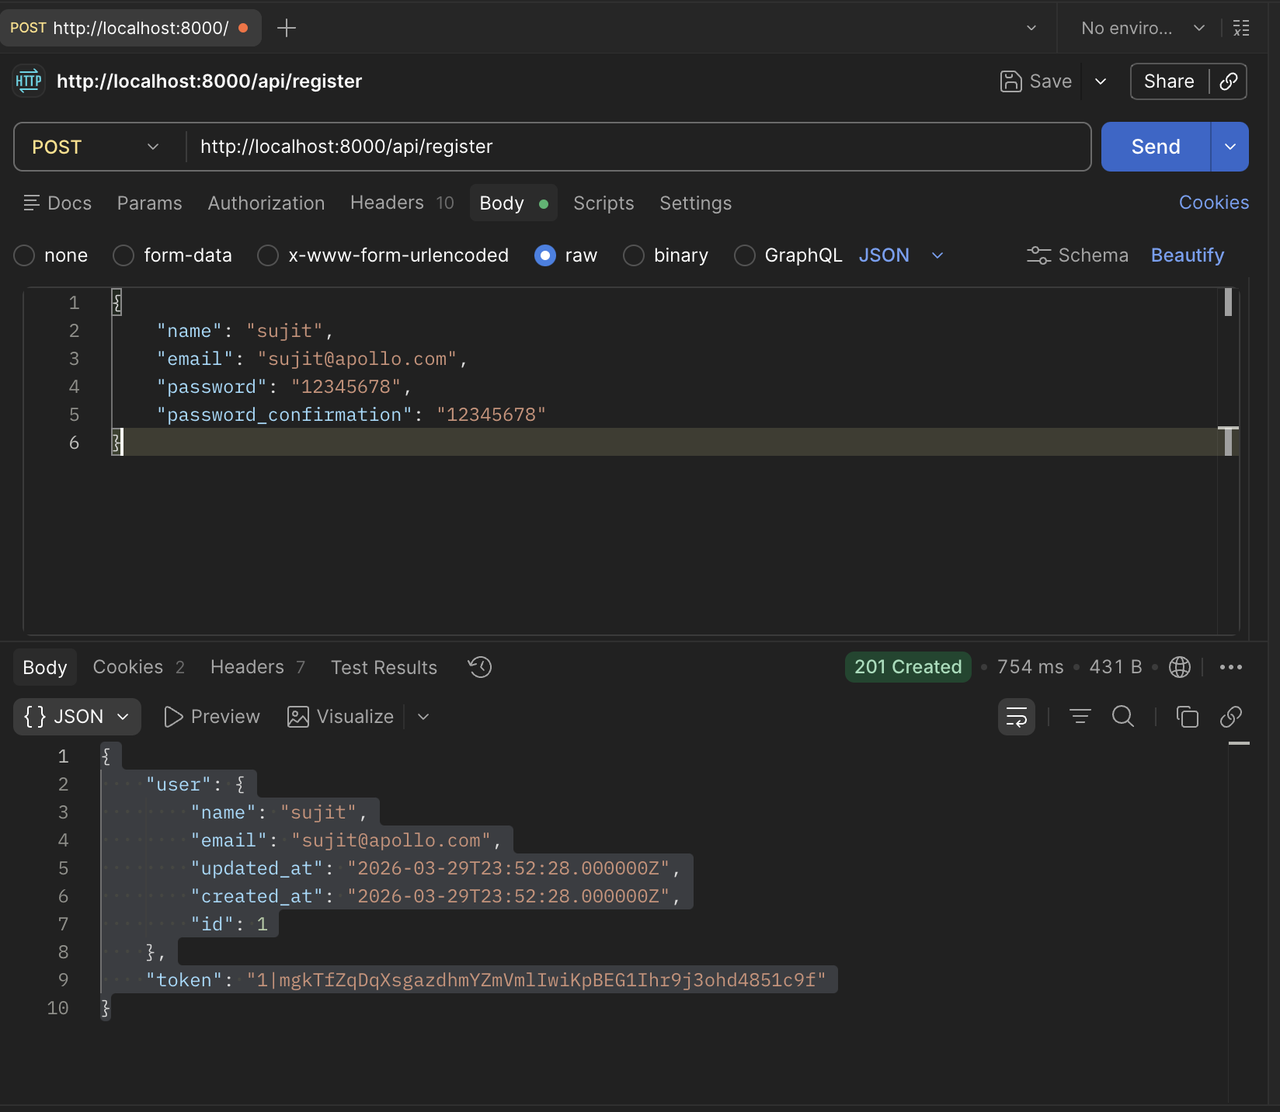Select the response Body tab
This screenshot has height=1112, width=1280.
[45, 667]
